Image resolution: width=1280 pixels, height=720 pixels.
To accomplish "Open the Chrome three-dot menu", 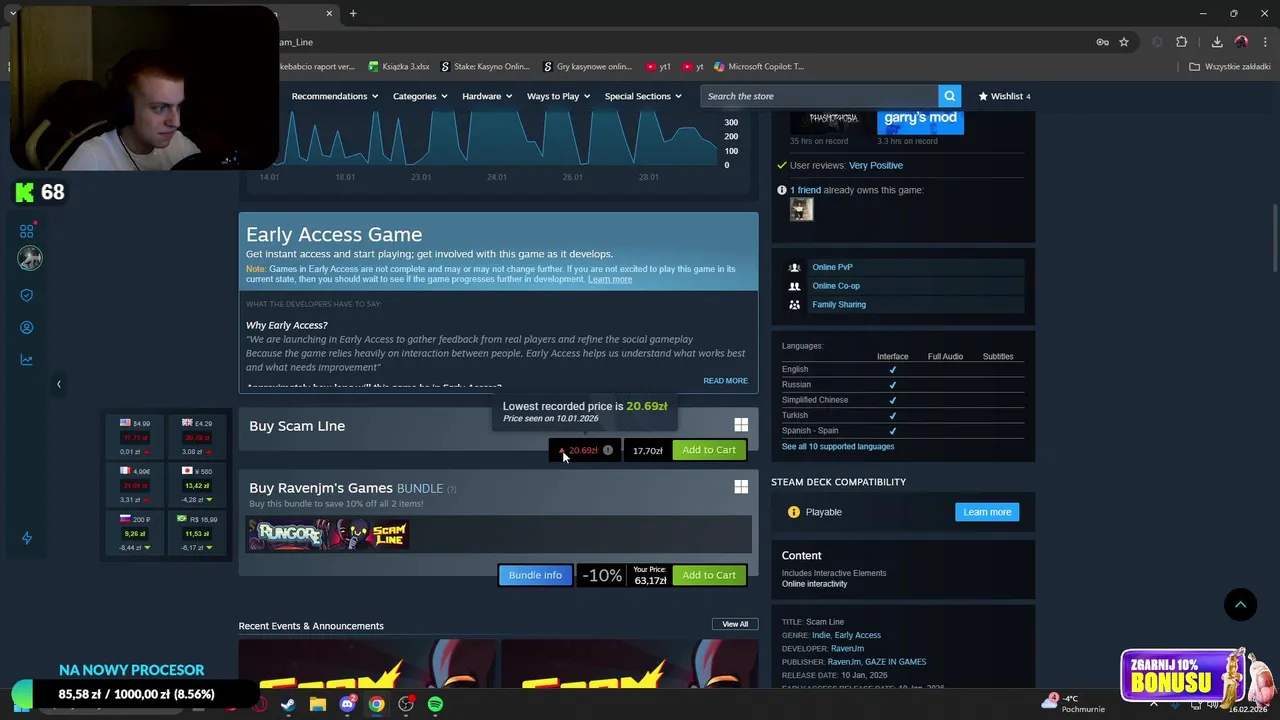I will tap(1265, 42).
